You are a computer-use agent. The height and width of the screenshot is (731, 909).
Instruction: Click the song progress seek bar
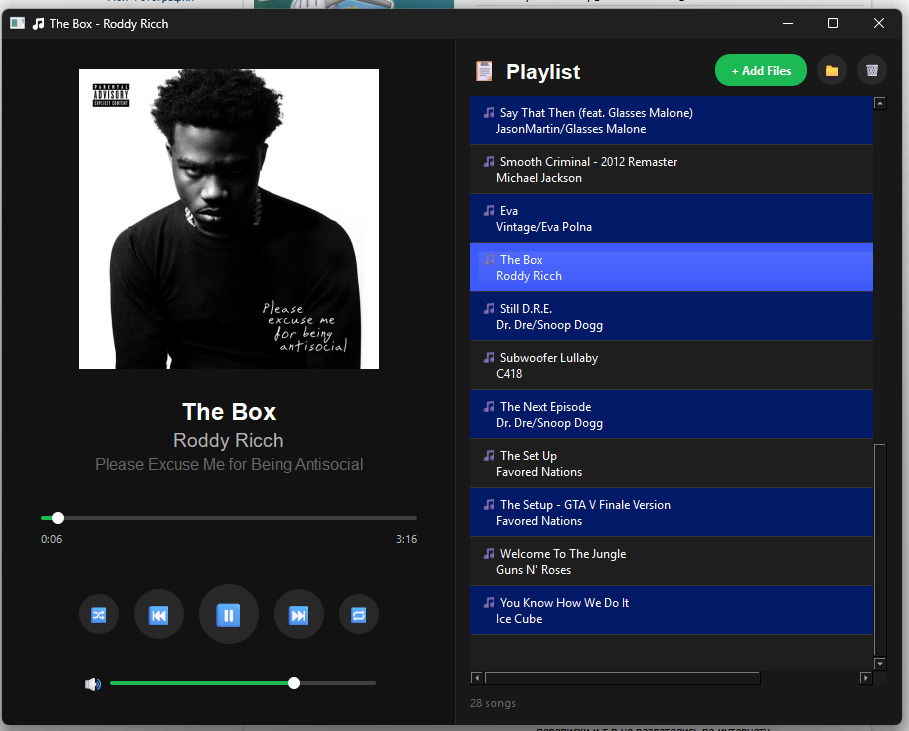(229, 518)
